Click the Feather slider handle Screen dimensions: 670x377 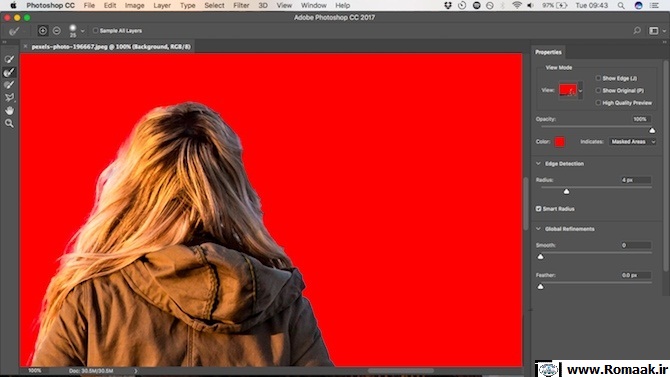pos(541,286)
